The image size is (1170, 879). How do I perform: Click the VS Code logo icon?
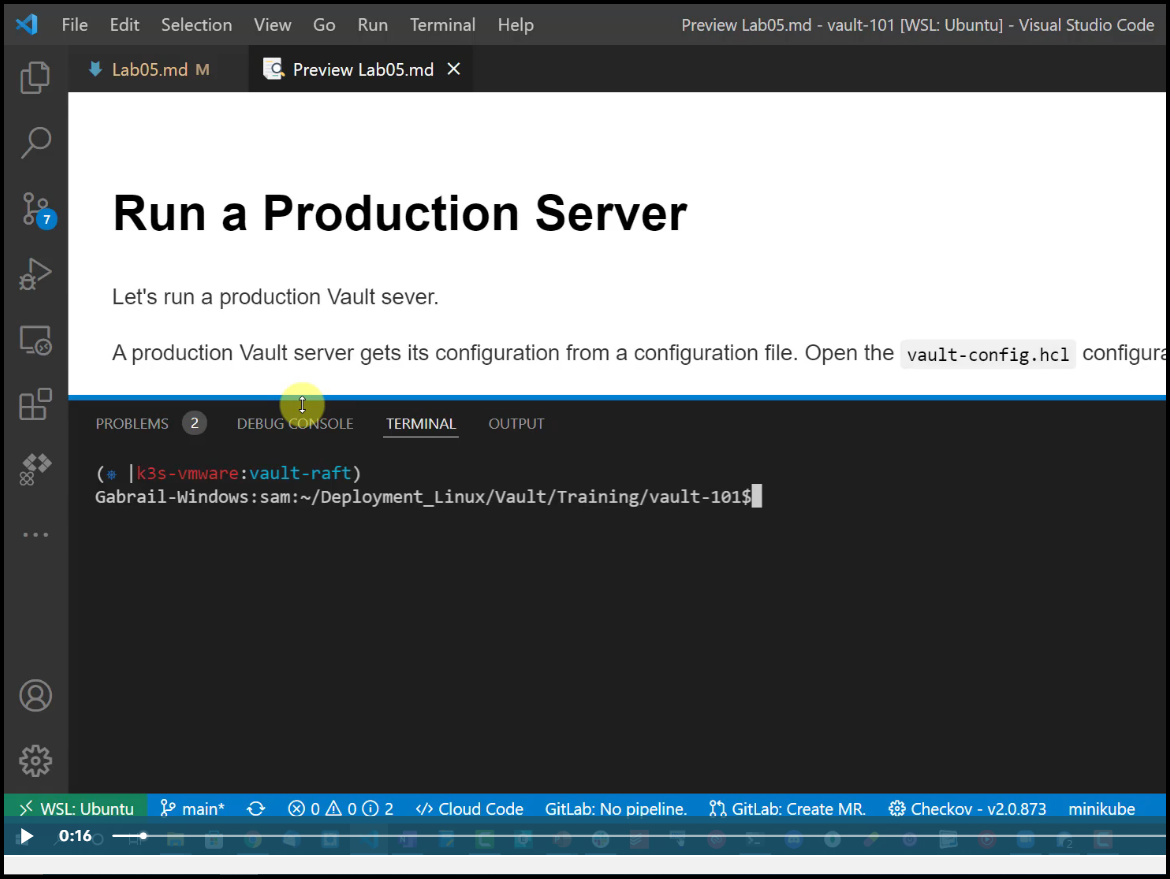coord(27,25)
